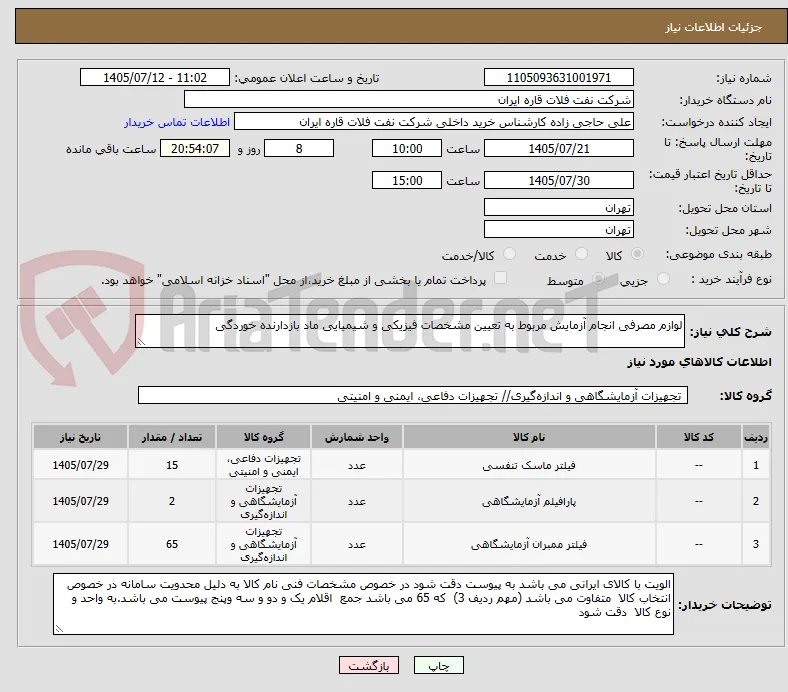Click item name فیلتر ممبران آزمایشگاهی
Image resolution: width=788 pixels, height=692 pixels.
click(529, 544)
